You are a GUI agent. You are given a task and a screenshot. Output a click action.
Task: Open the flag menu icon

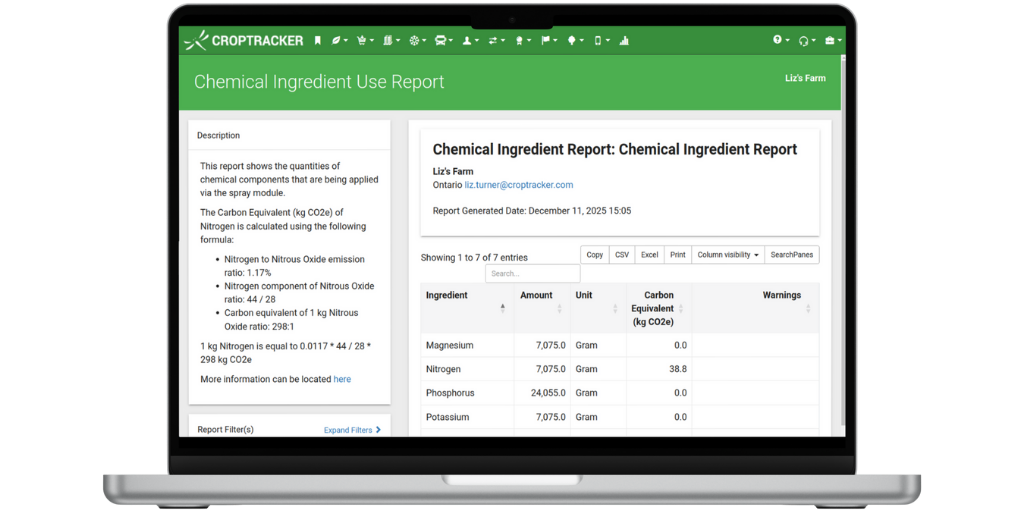pos(547,41)
